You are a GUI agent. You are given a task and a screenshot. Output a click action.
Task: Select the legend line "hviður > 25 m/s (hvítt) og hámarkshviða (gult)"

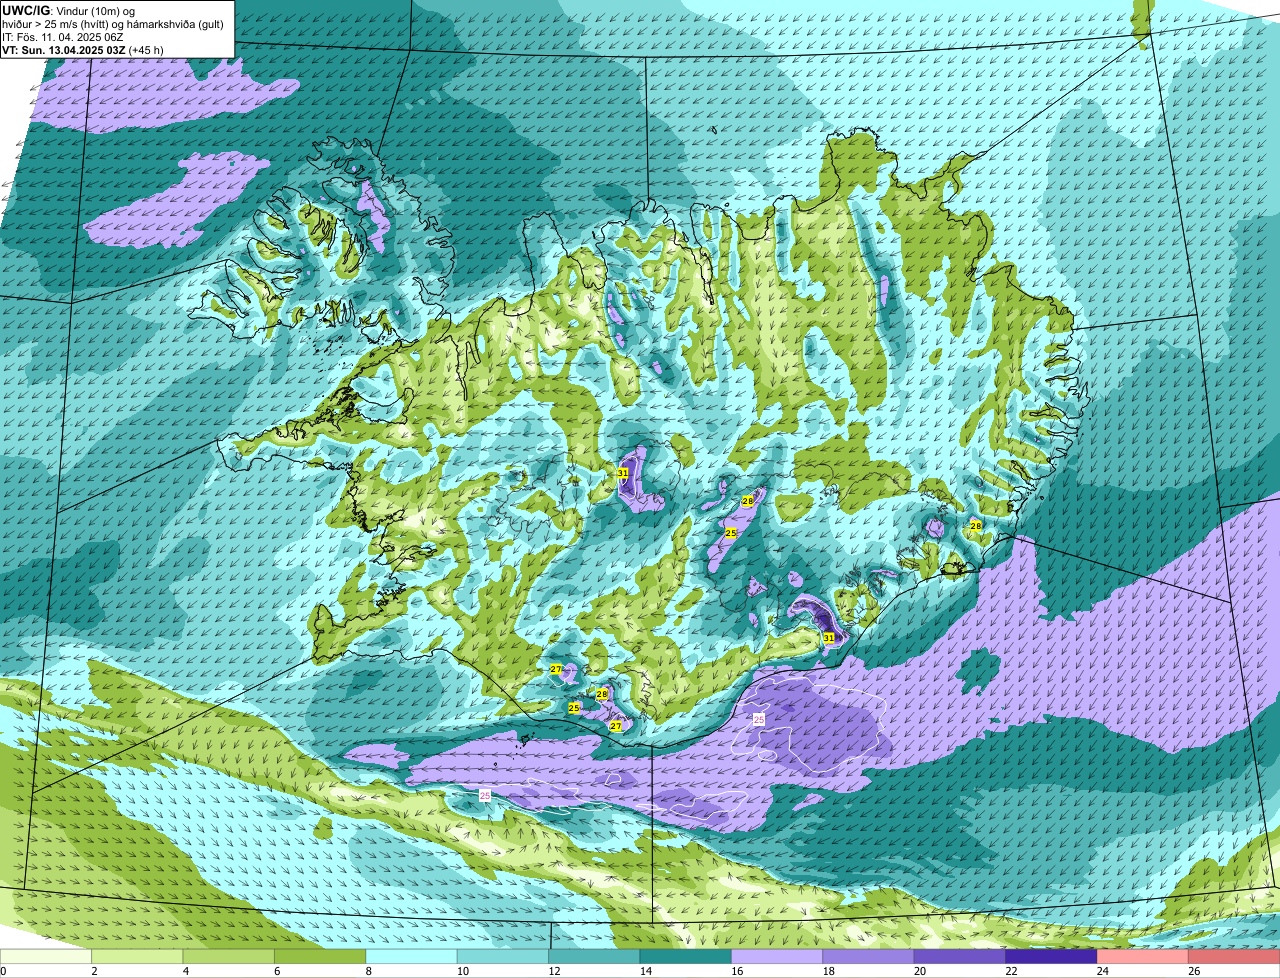112,24
